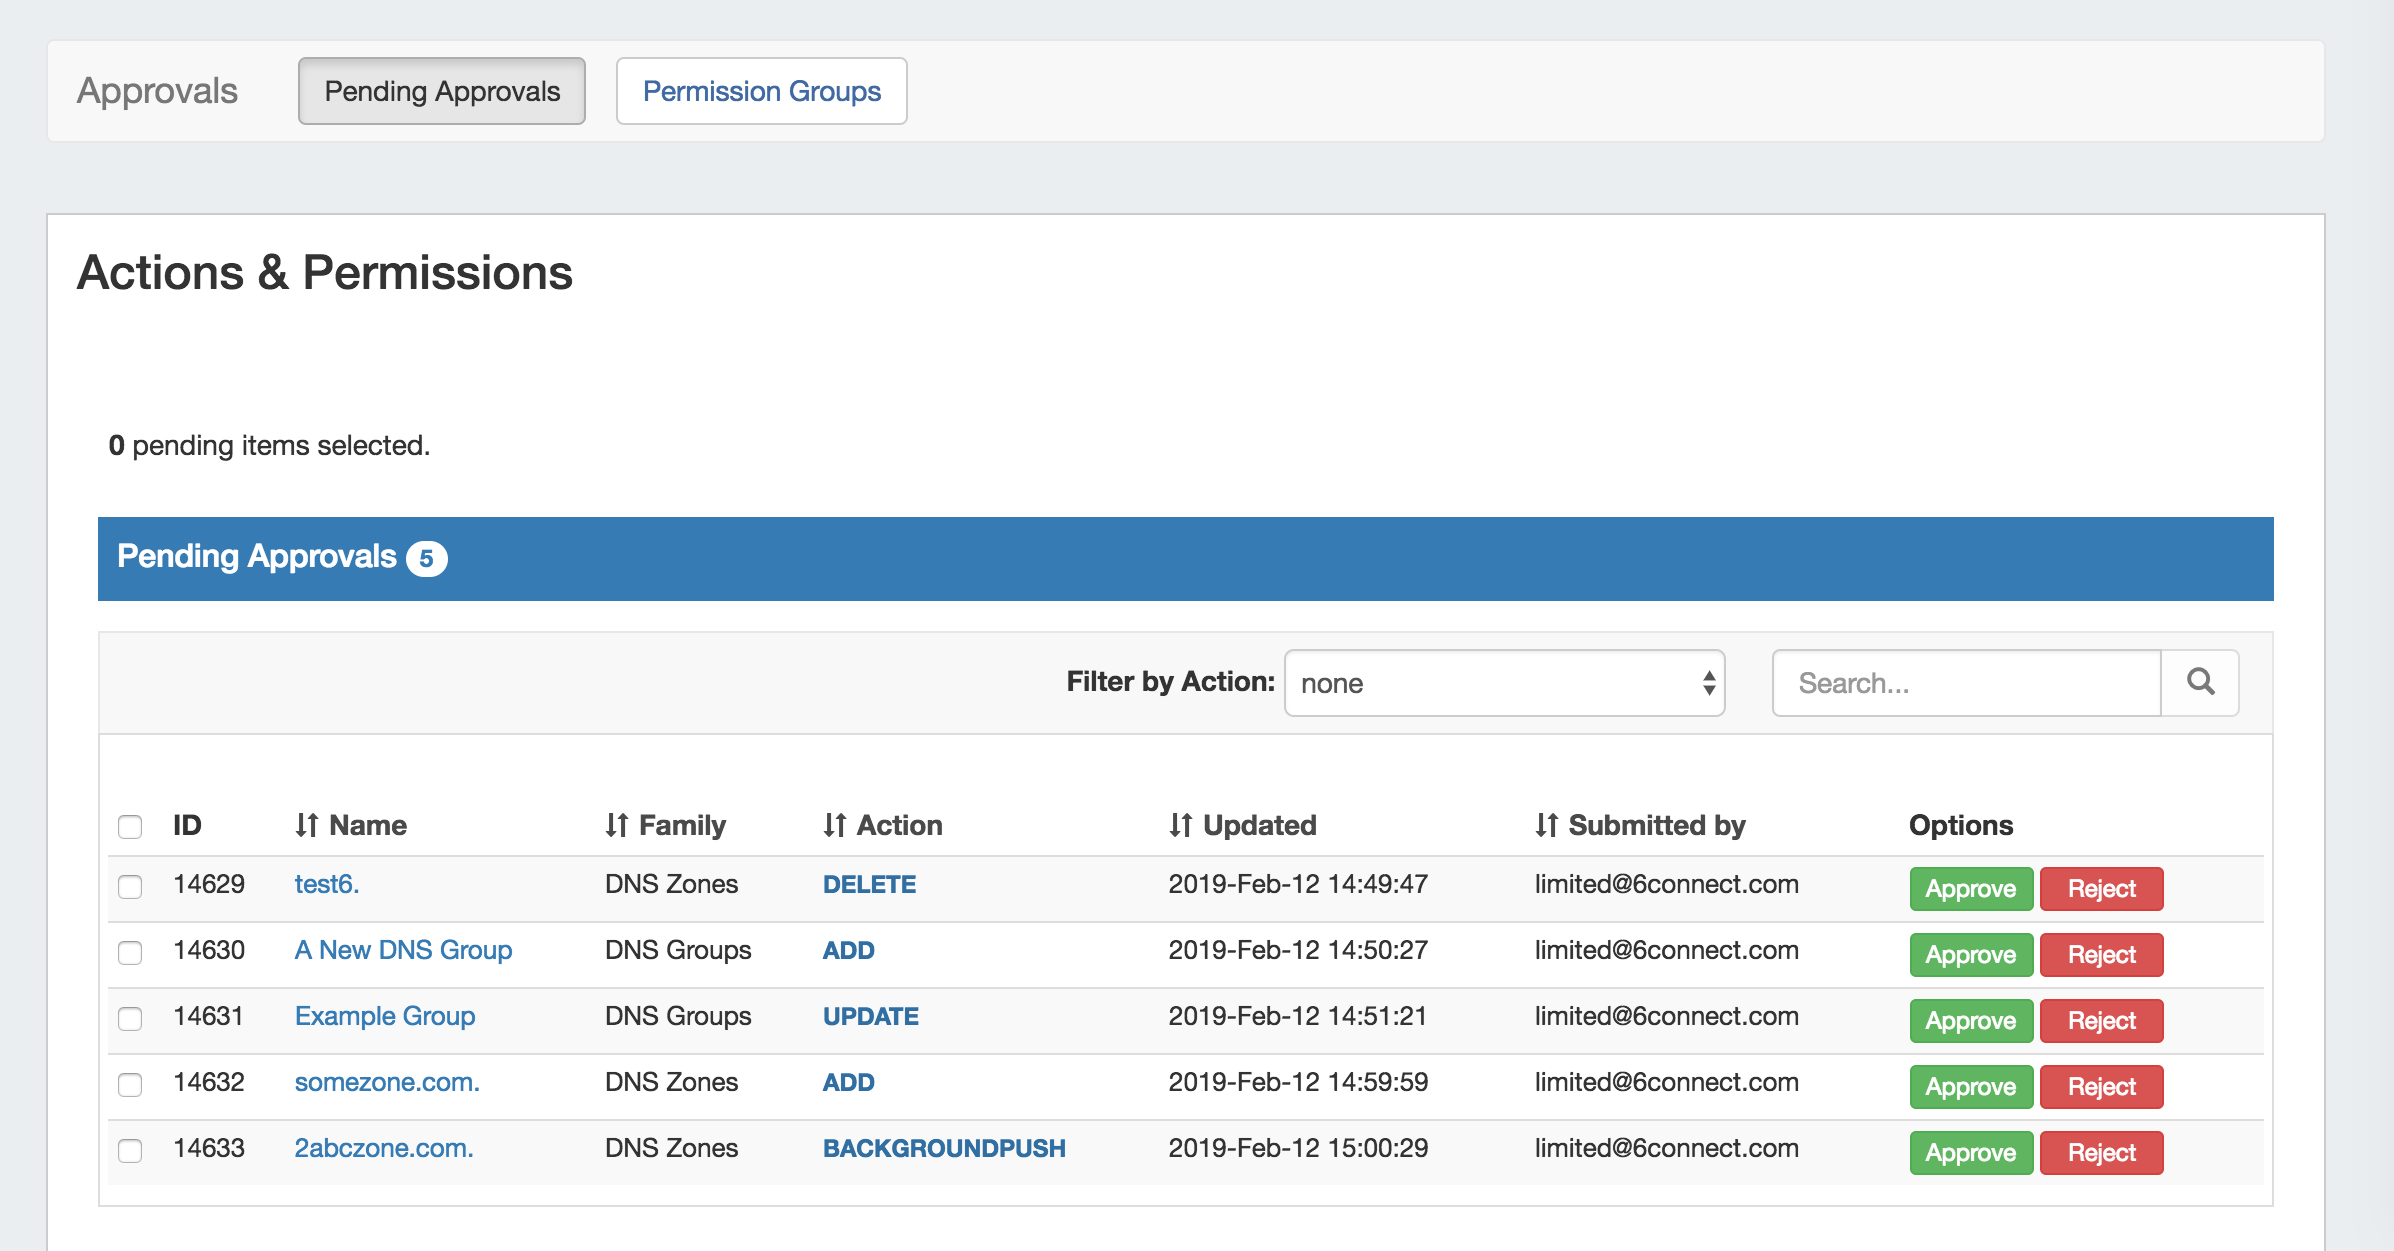2394x1251 pixels.
Task: Switch to Permission Groups tab
Action: (761, 91)
